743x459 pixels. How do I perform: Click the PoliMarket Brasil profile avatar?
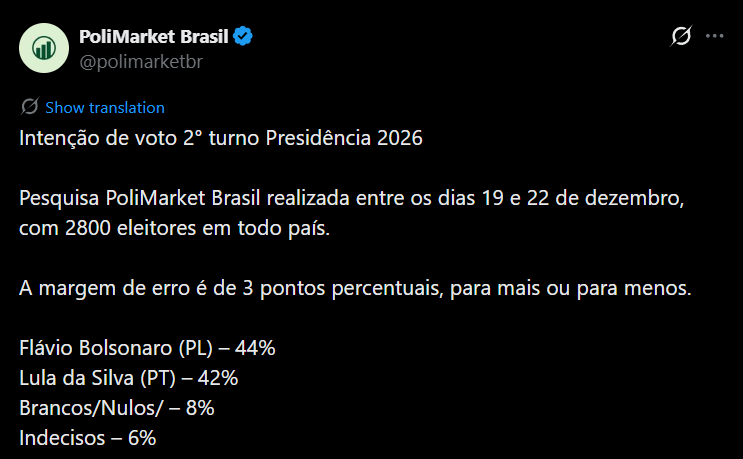point(43,47)
